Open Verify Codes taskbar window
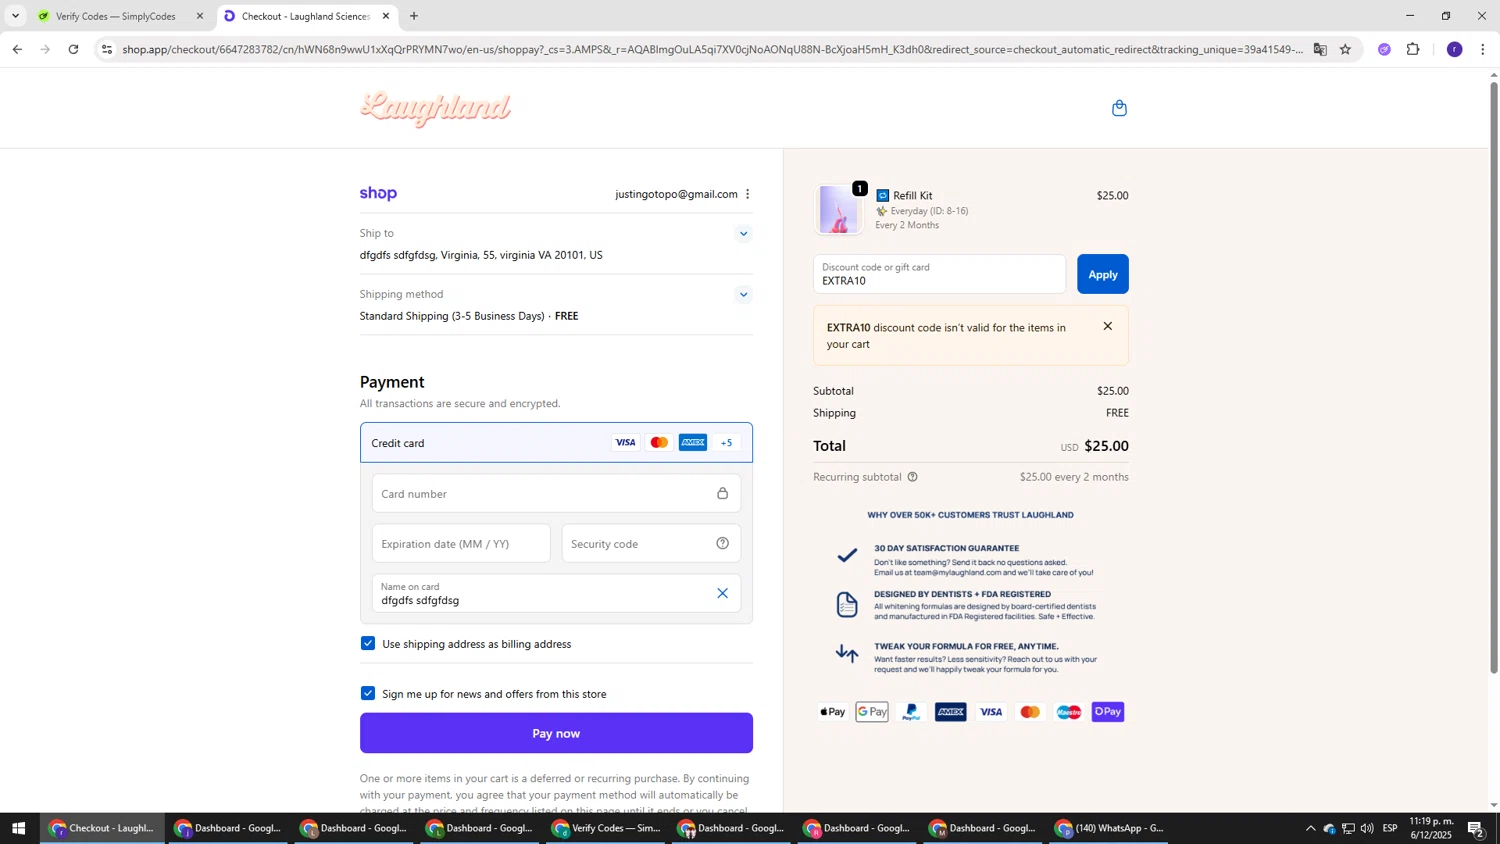 [x=606, y=828]
